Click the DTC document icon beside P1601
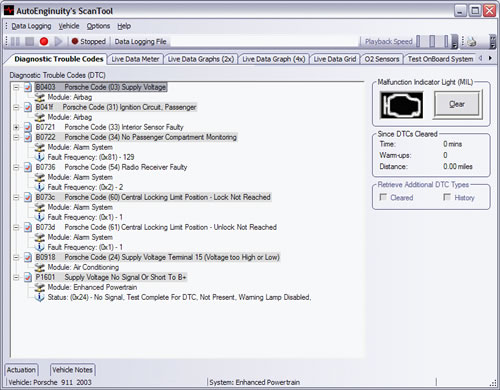 coord(28,277)
